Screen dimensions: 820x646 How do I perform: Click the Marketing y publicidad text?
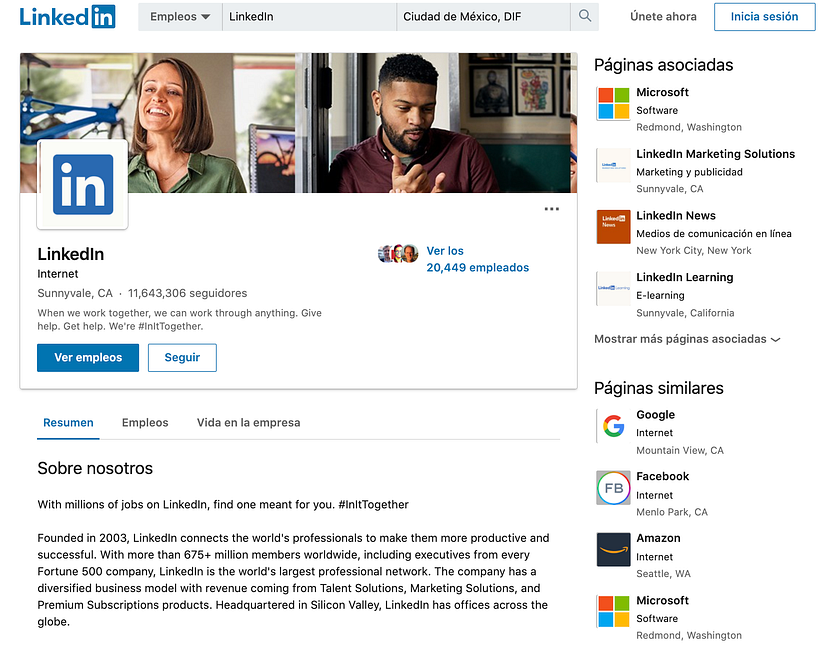click(x=689, y=172)
